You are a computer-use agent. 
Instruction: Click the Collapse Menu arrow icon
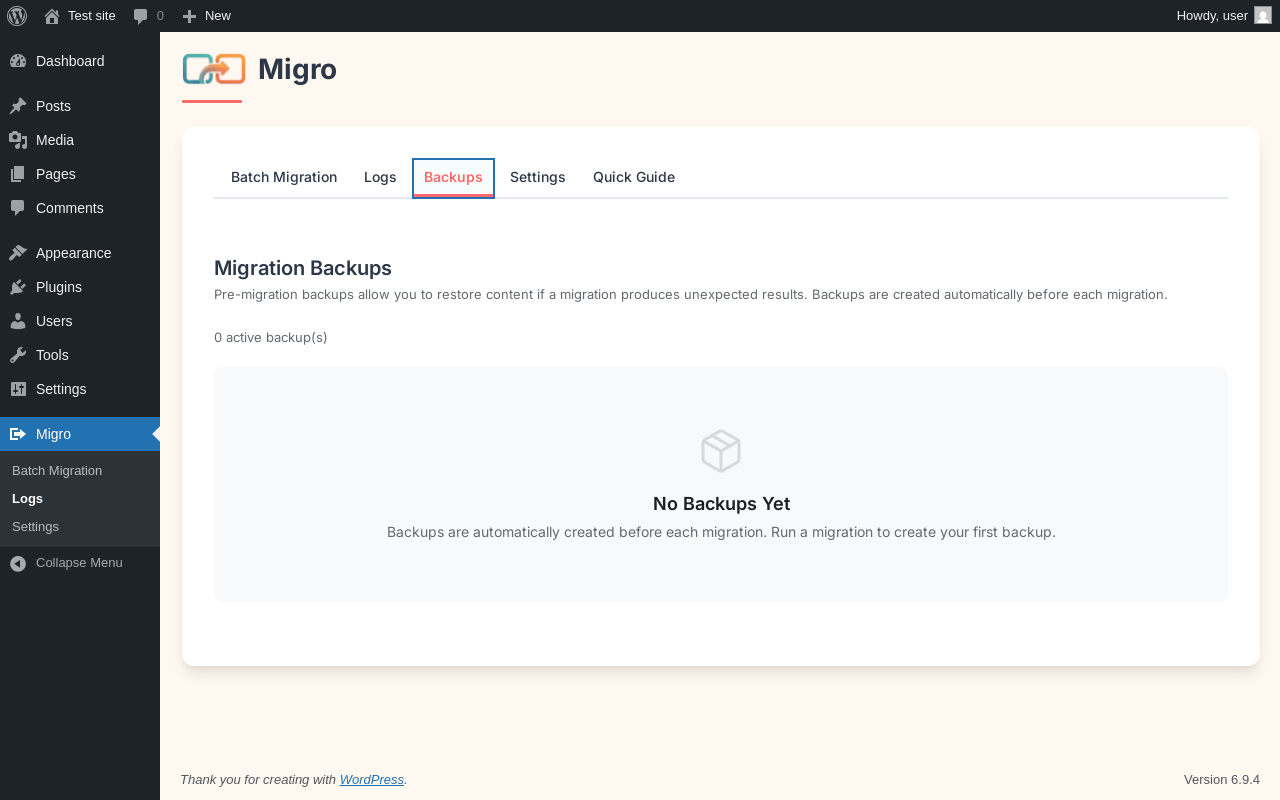point(18,563)
